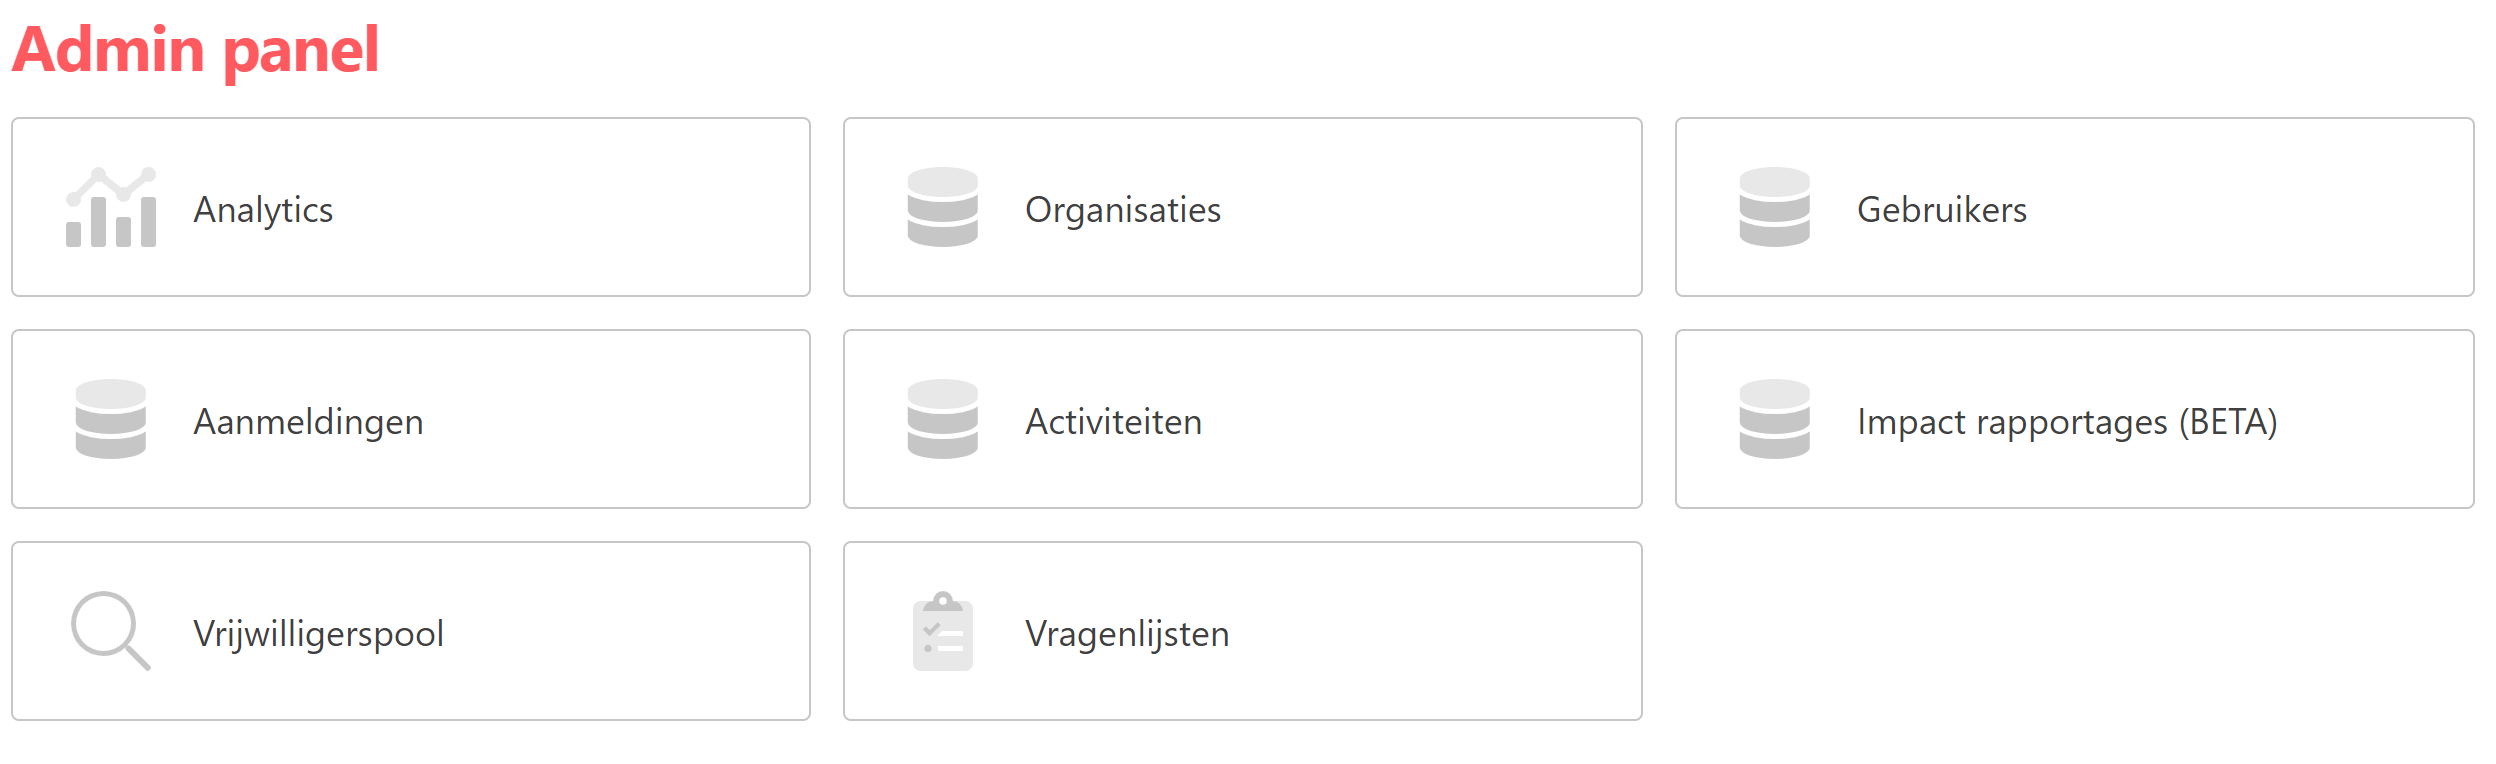Open the Vrijwilligerspool text link

318,634
